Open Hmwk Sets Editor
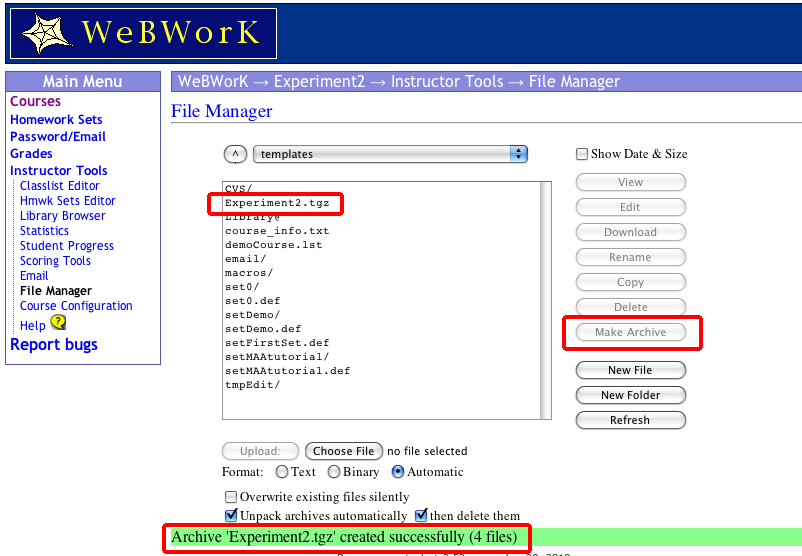The image size is (802, 556). [x=68, y=201]
